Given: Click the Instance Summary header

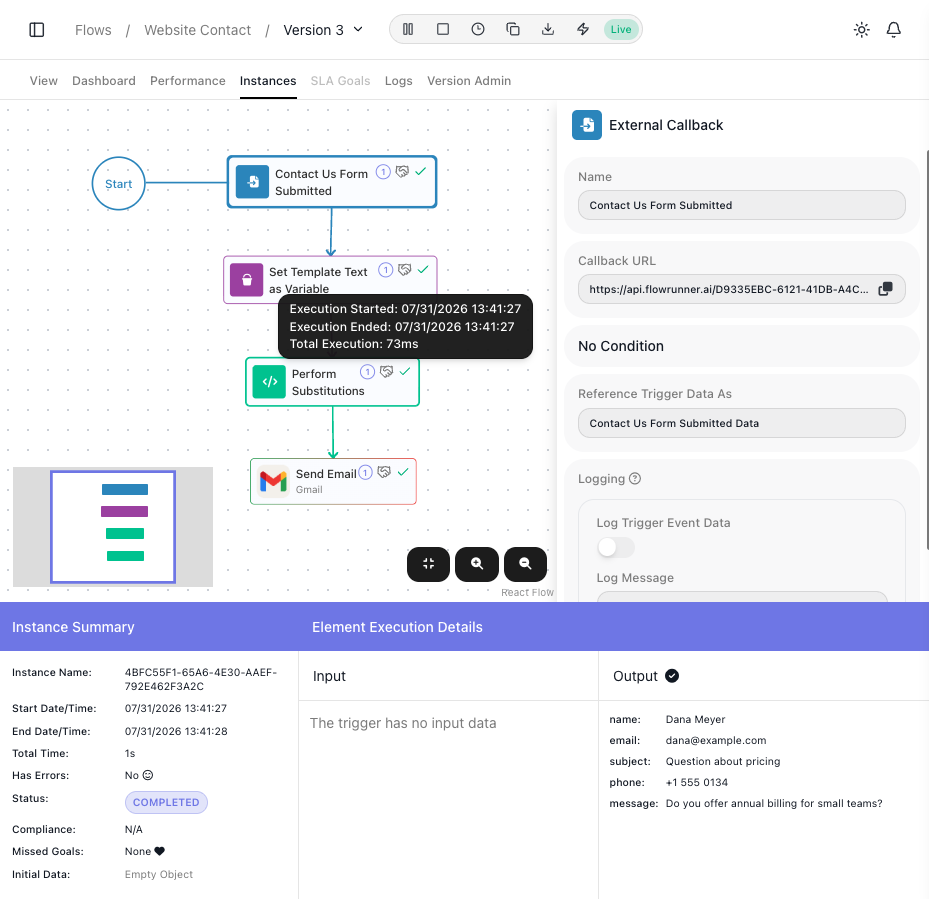Looking at the screenshot, I should [73, 626].
